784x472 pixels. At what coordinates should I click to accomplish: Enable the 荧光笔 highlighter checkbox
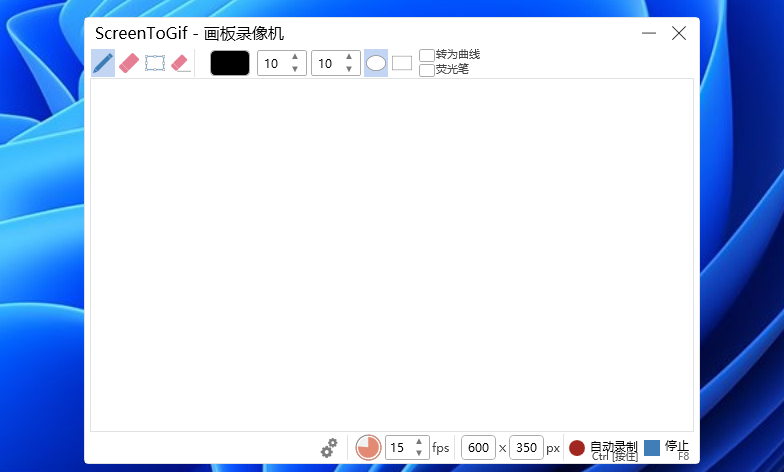pyautogui.click(x=426, y=70)
